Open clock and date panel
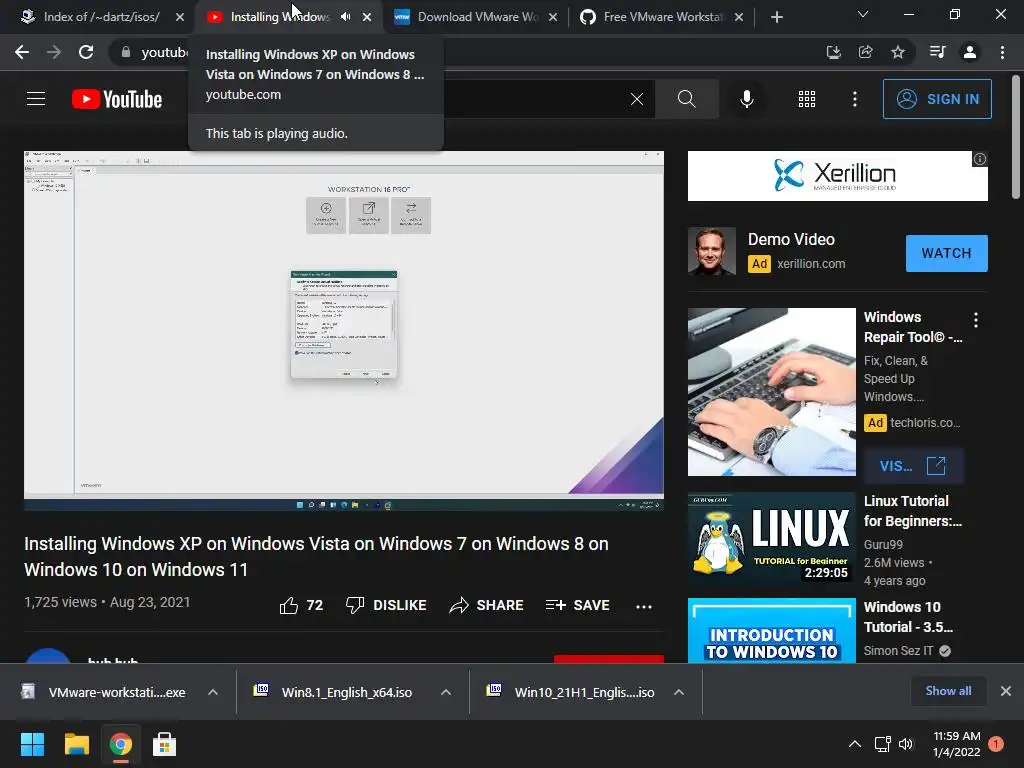The width and height of the screenshot is (1024, 768). pyautogui.click(x=957, y=744)
